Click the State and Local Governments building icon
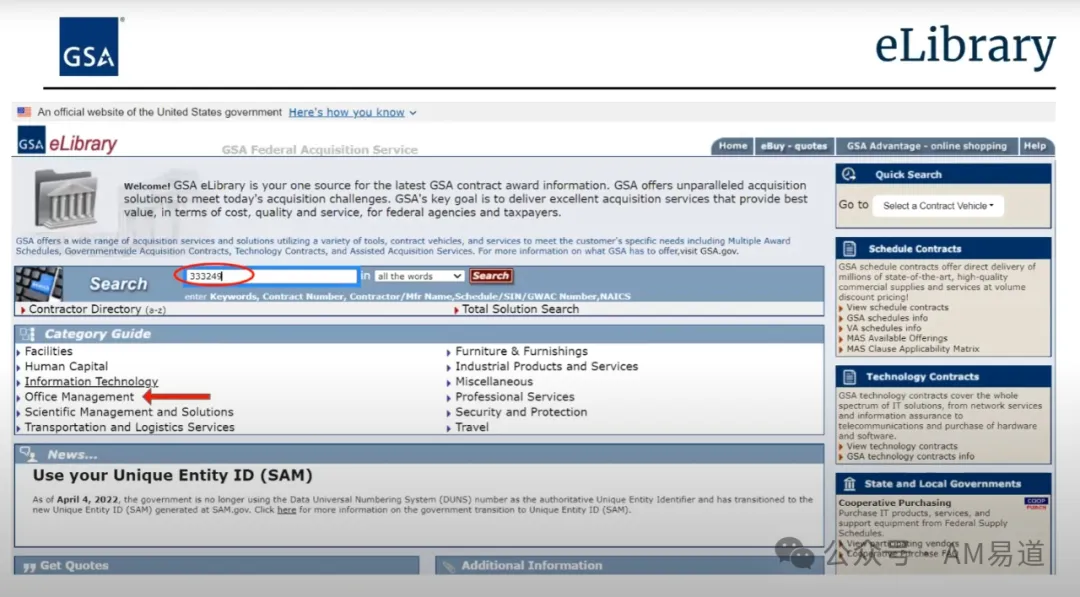The height and width of the screenshot is (597, 1080). (x=849, y=484)
